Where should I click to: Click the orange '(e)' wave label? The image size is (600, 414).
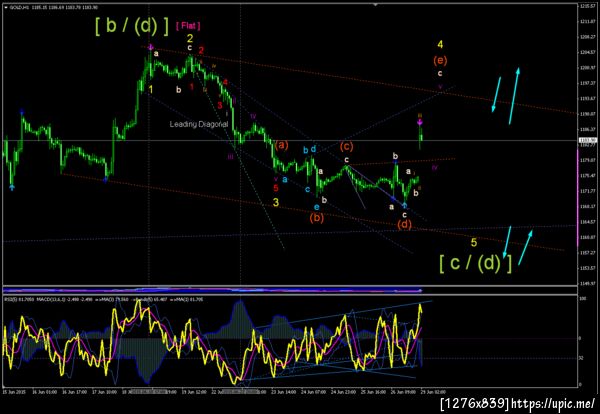(x=440, y=60)
